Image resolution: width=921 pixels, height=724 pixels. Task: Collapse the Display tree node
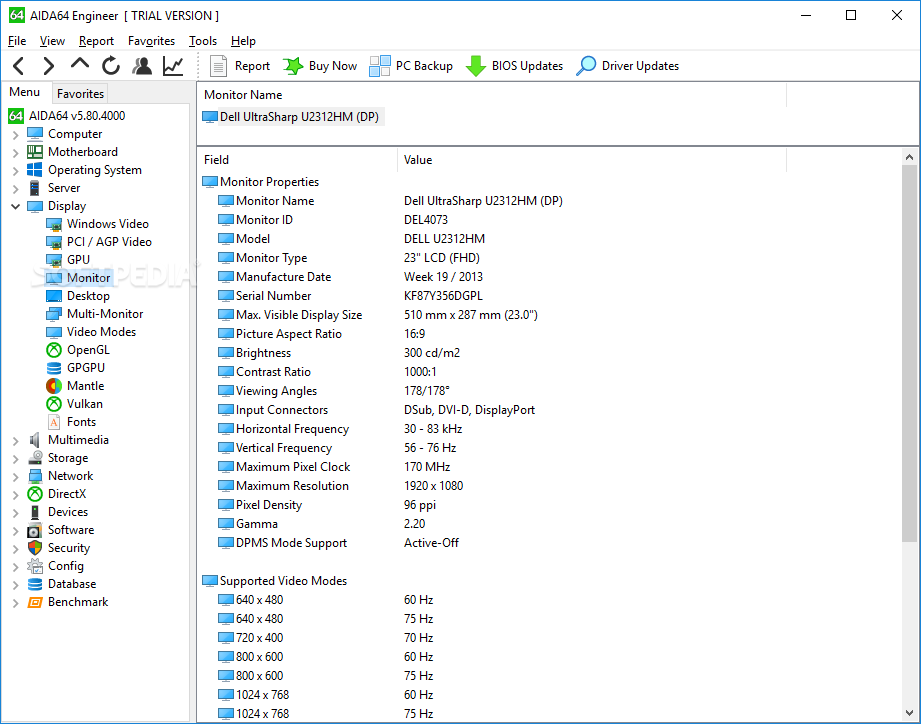pos(16,206)
